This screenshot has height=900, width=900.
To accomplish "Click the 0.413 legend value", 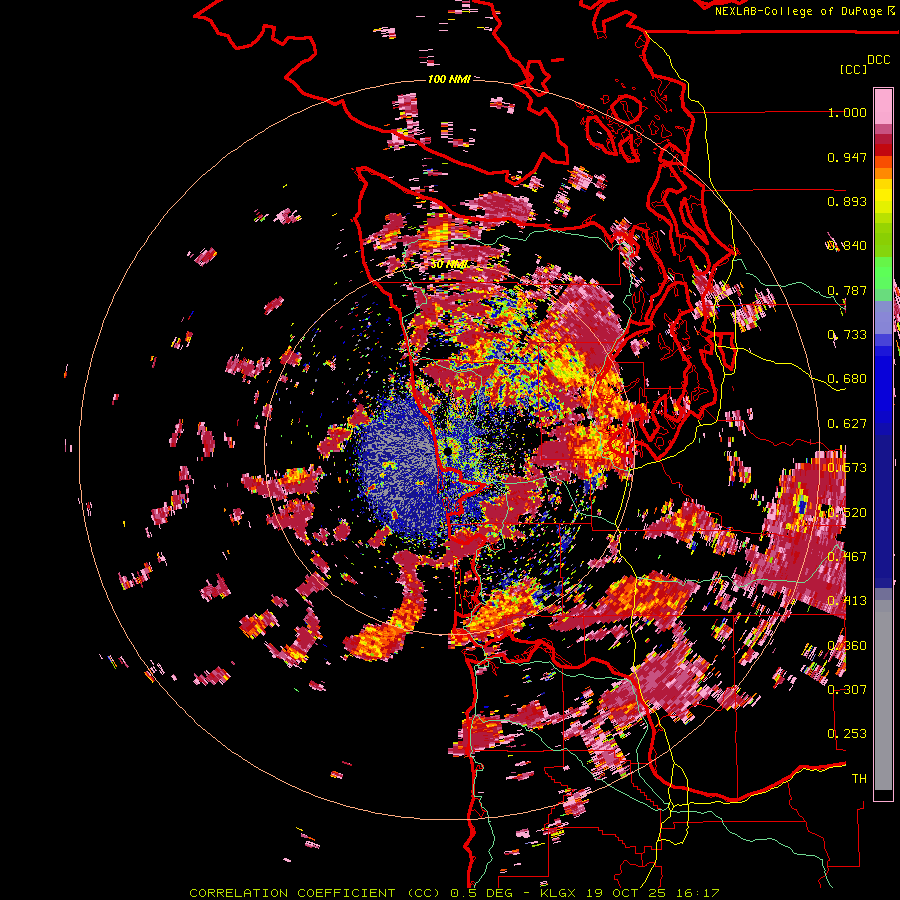I will (x=847, y=601).
